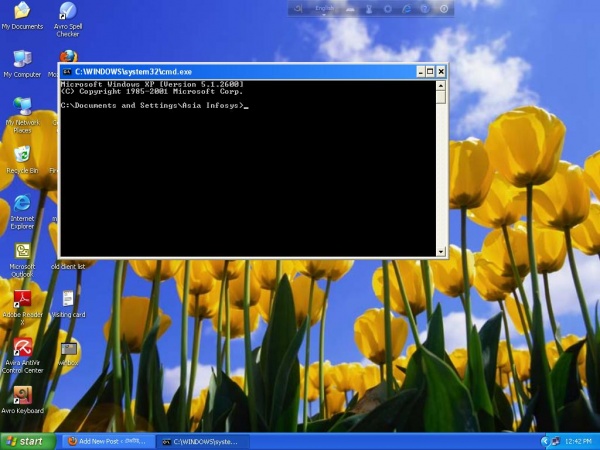Minimize the cmd.exe window

[421, 72]
